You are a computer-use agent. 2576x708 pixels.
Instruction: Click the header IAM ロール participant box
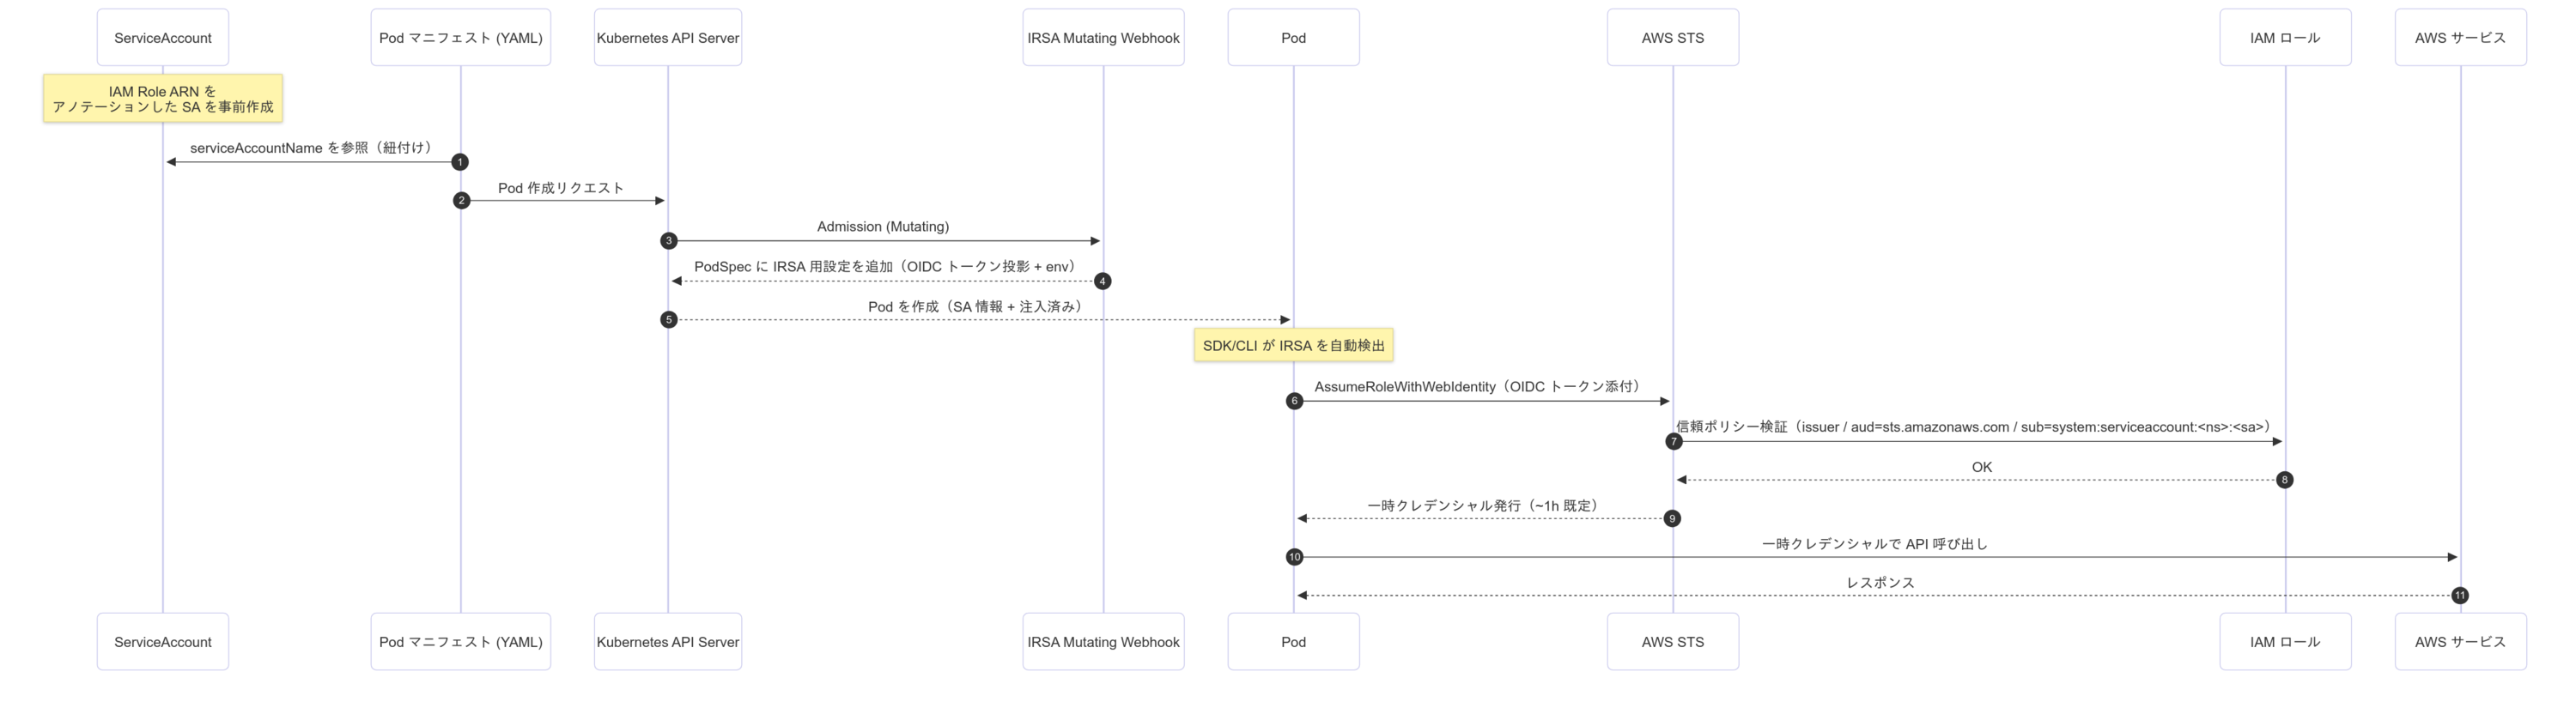pyautogui.click(x=2285, y=38)
